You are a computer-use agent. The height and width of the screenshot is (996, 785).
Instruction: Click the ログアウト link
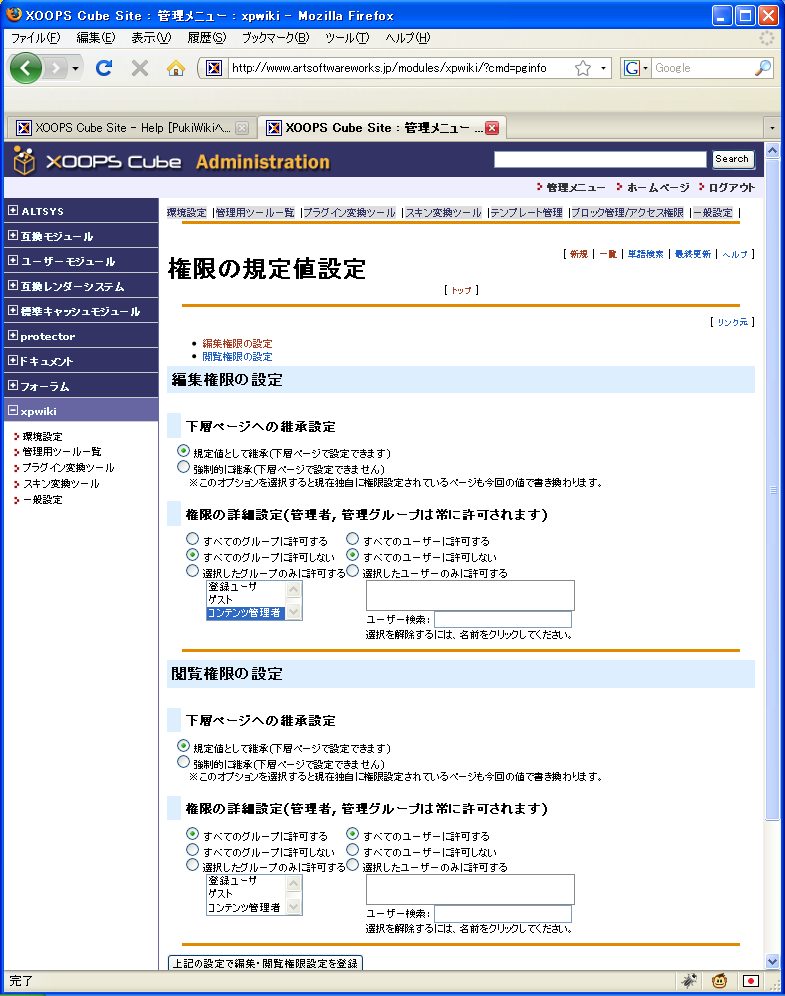726,187
